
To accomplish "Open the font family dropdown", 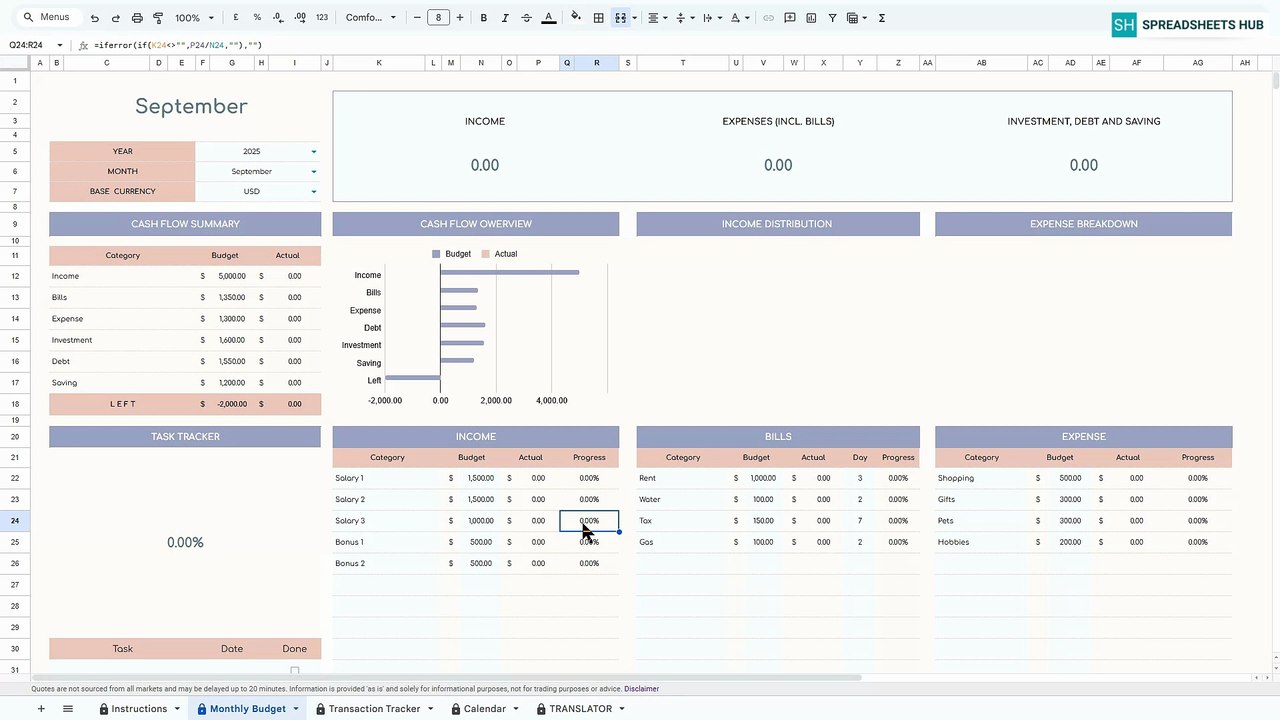I will coord(371,18).
